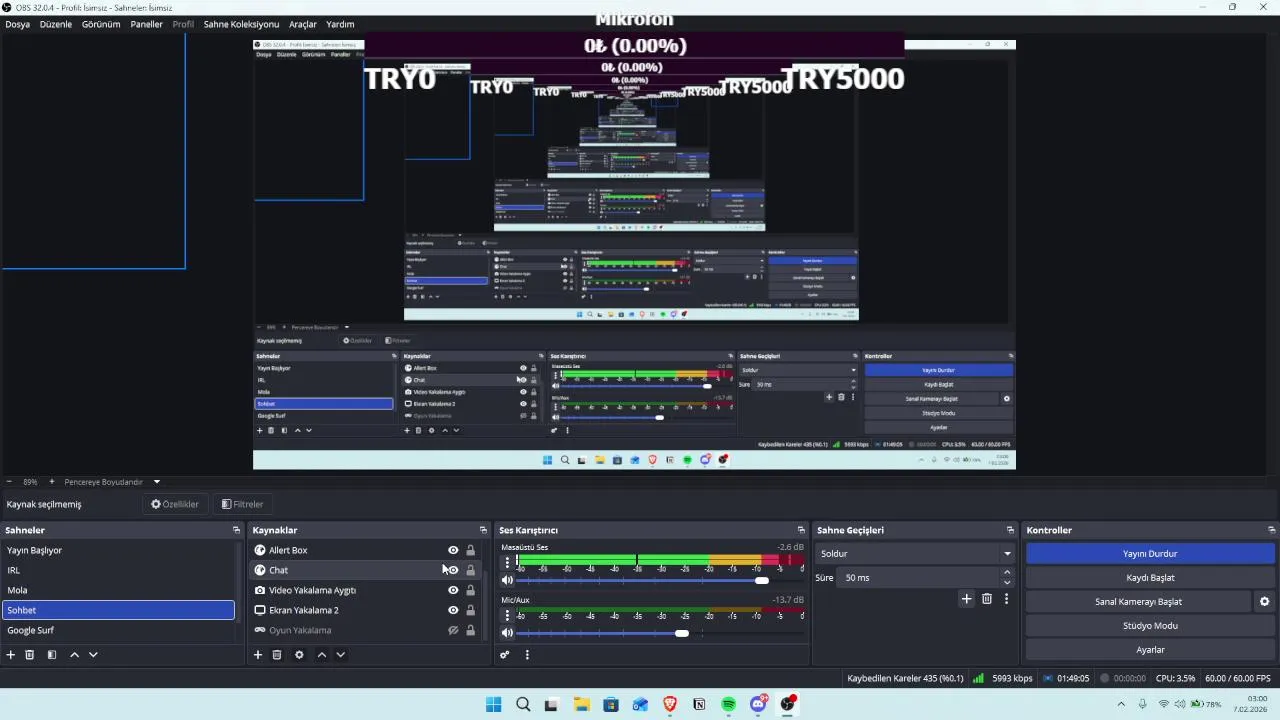Open the Soldur transition dropdown
The width and height of the screenshot is (1280, 720).
point(915,553)
